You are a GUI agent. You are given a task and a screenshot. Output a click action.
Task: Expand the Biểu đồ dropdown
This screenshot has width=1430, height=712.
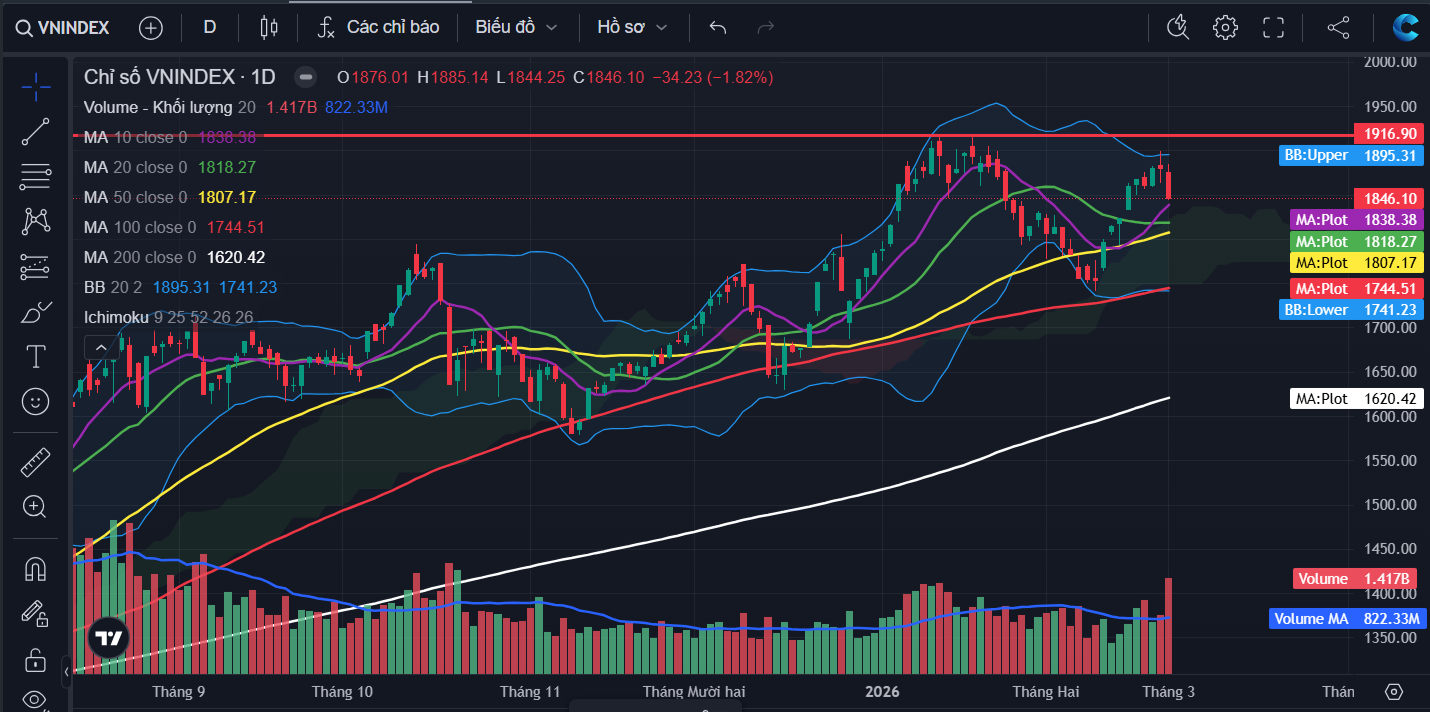[516, 27]
